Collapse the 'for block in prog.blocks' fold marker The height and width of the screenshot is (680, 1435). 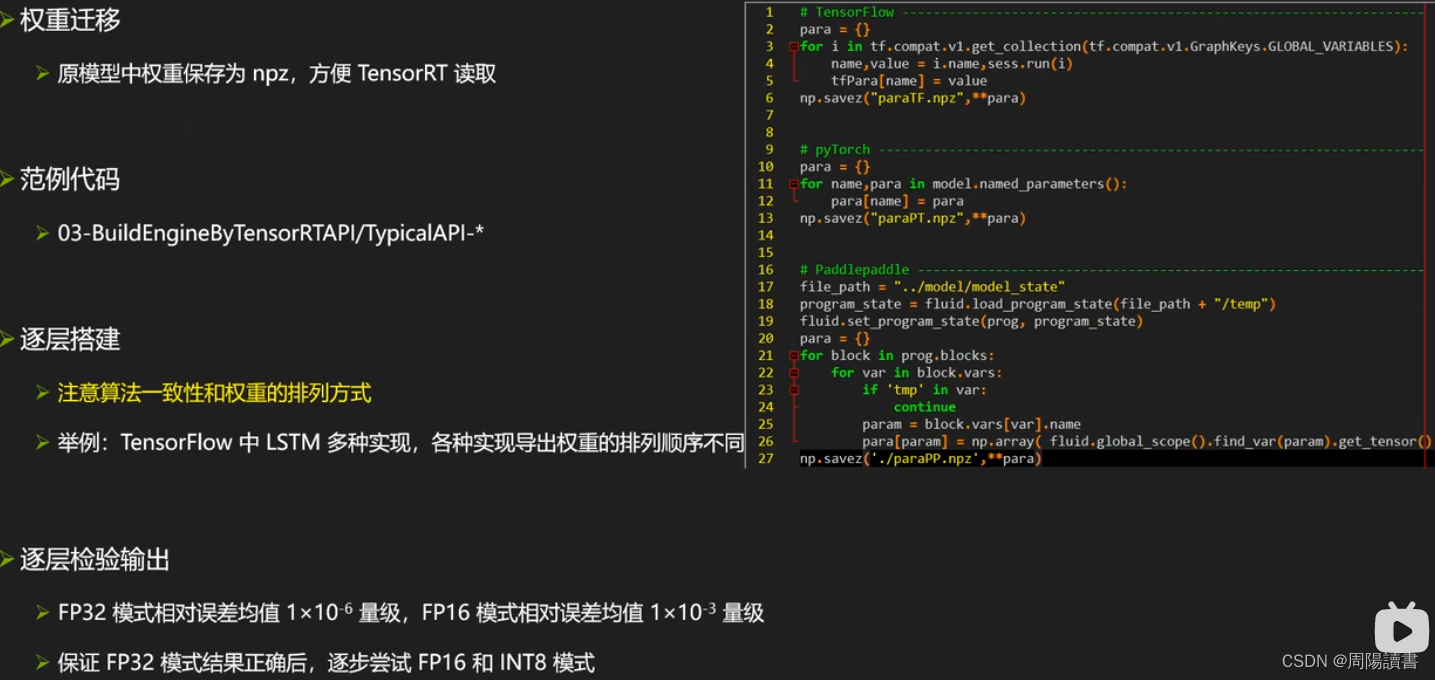793,355
